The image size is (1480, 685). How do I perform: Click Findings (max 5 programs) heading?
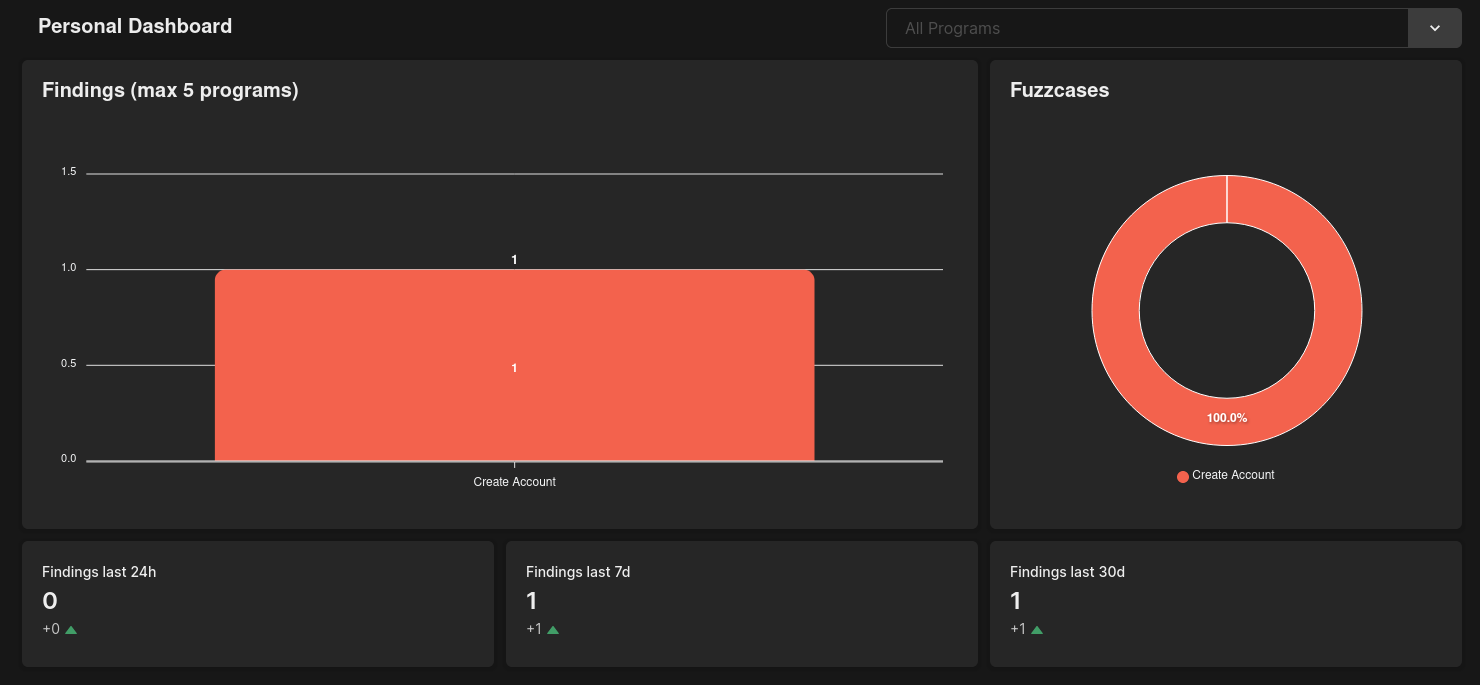[170, 90]
